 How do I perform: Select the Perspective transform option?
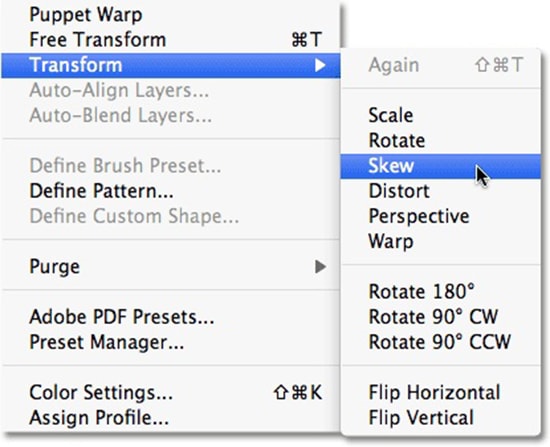click(x=440, y=216)
